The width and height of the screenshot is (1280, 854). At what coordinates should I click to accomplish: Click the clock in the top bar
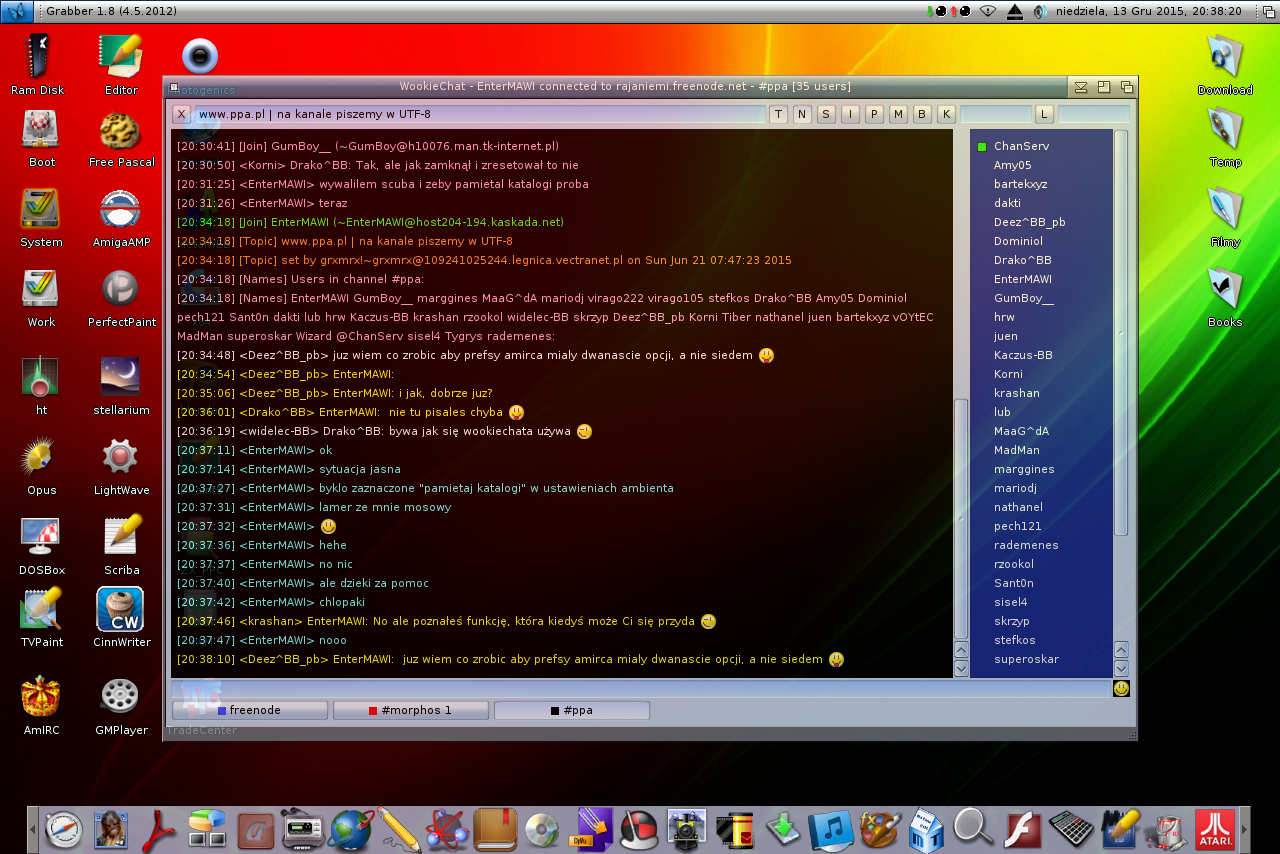1149,11
